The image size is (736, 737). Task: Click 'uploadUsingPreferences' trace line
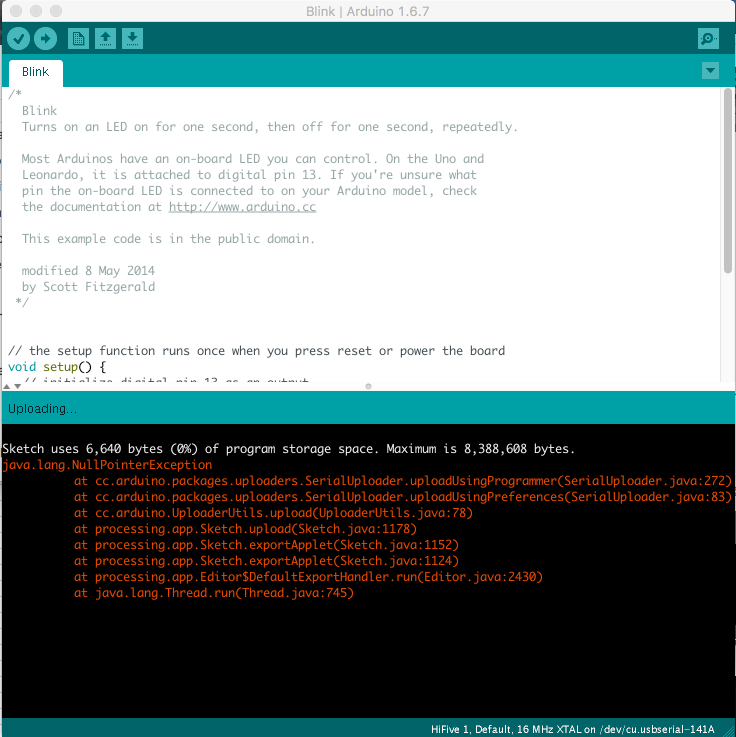(403, 497)
